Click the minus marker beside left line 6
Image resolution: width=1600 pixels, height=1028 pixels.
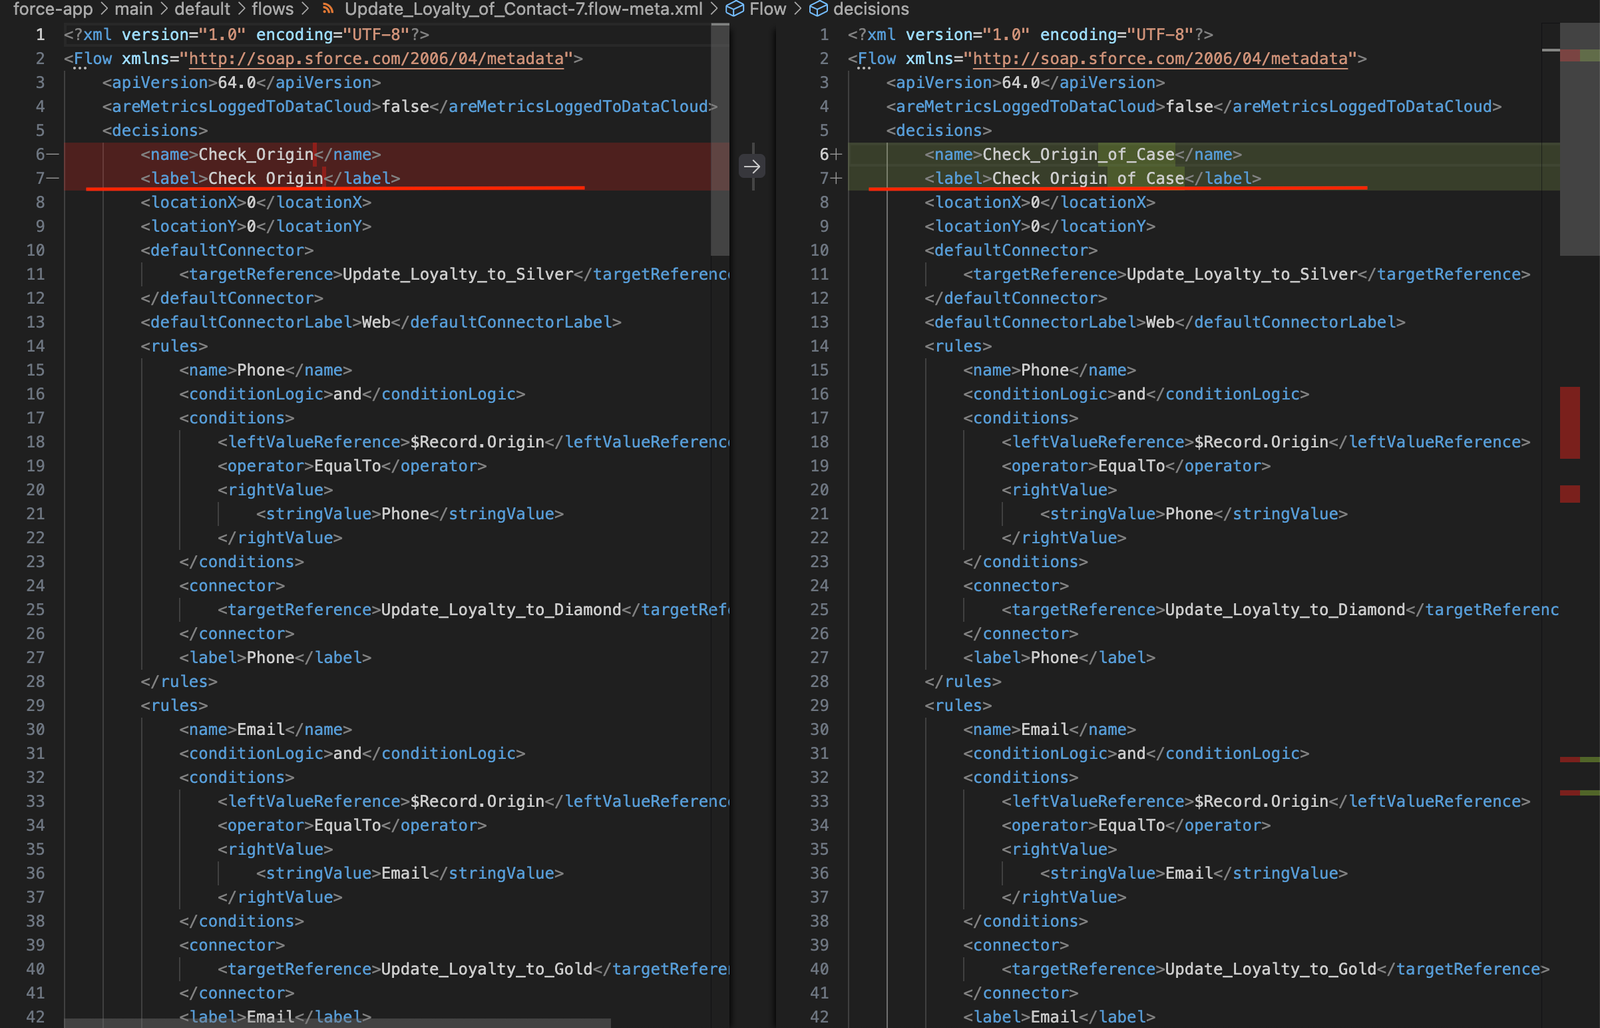coord(53,154)
